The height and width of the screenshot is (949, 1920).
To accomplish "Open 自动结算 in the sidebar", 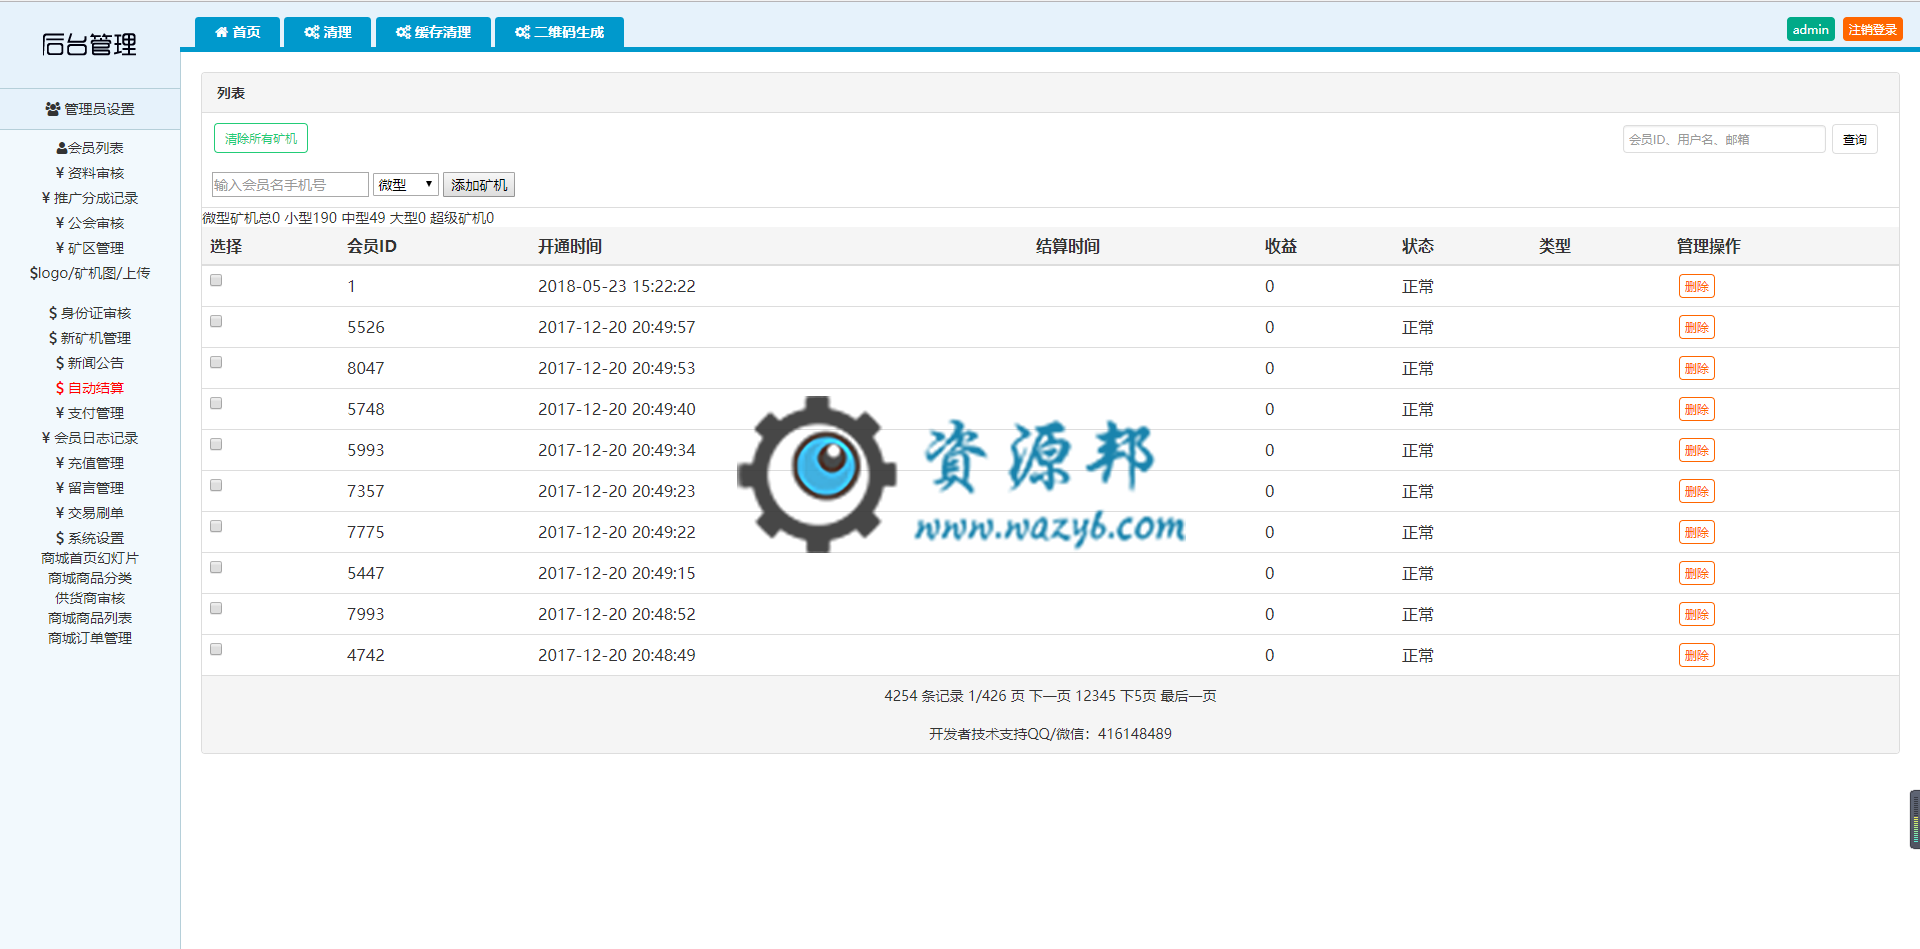I will pos(90,388).
